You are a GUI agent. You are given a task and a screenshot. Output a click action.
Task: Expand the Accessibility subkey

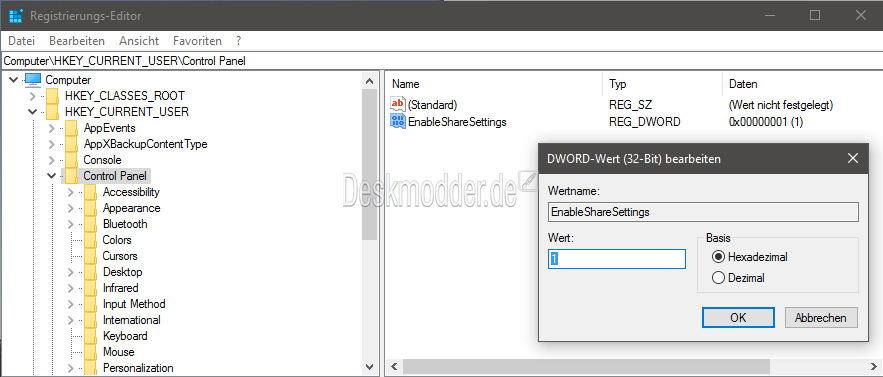(70, 192)
